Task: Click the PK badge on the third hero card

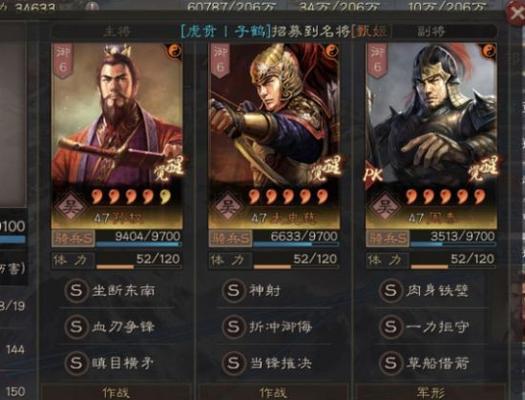Action: point(373,174)
